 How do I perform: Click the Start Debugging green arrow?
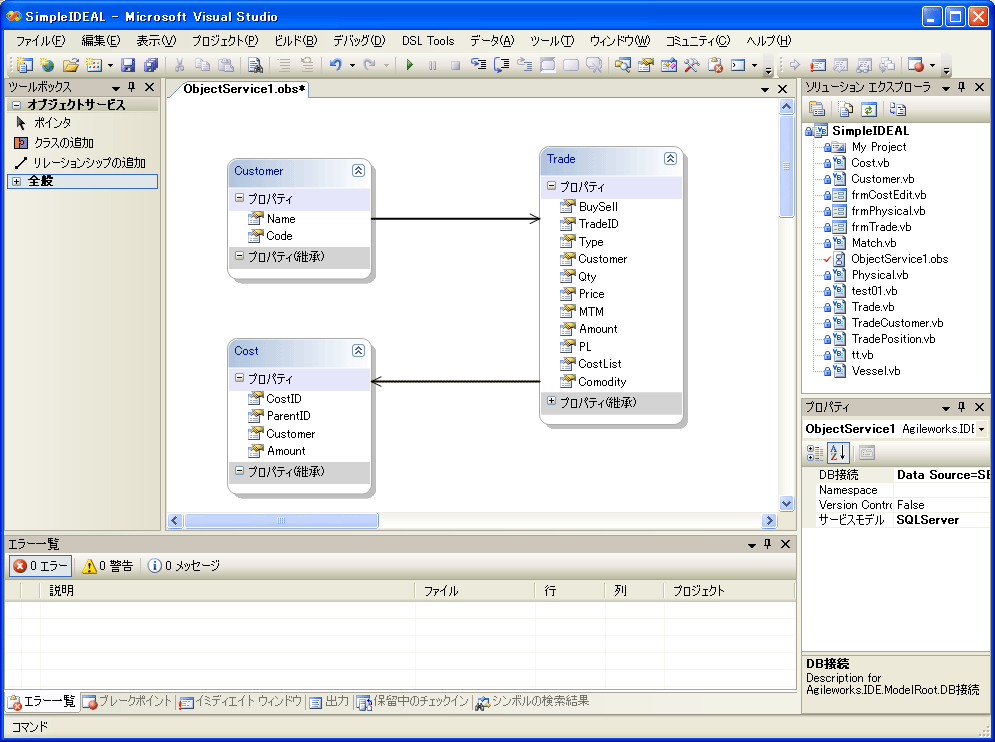pos(410,65)
